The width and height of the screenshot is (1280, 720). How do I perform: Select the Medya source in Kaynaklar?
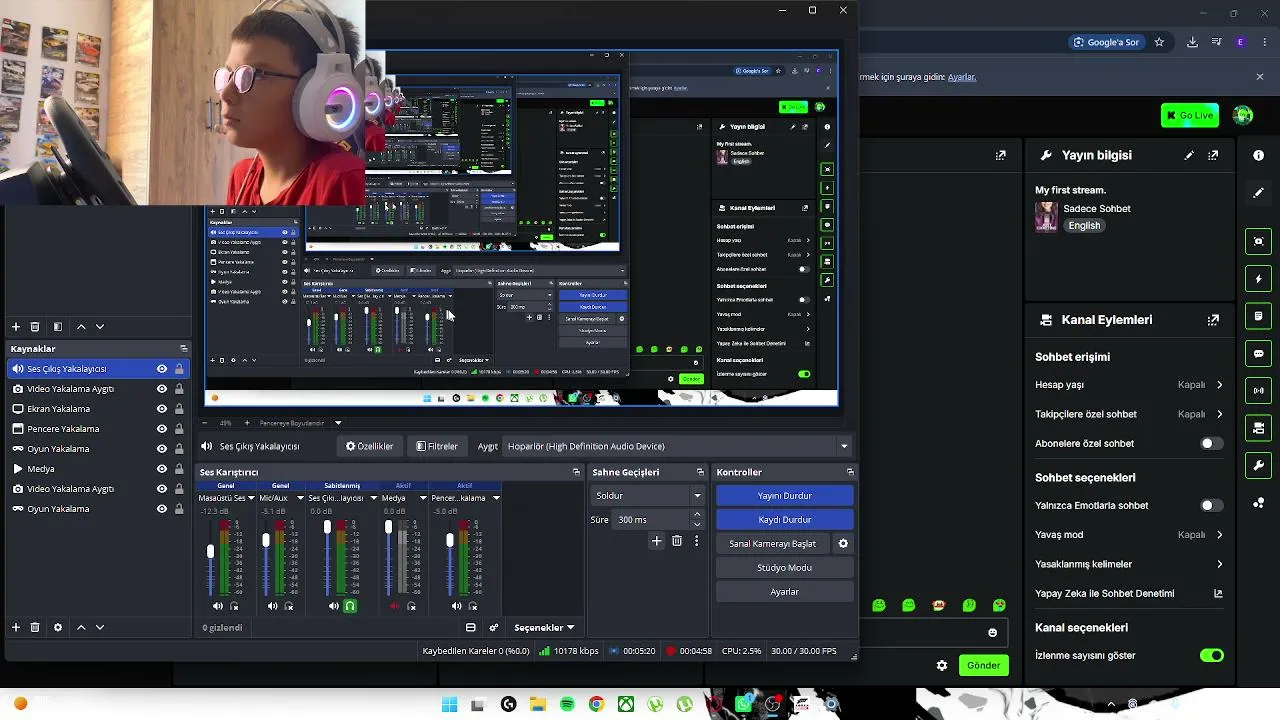pos(98,469)
